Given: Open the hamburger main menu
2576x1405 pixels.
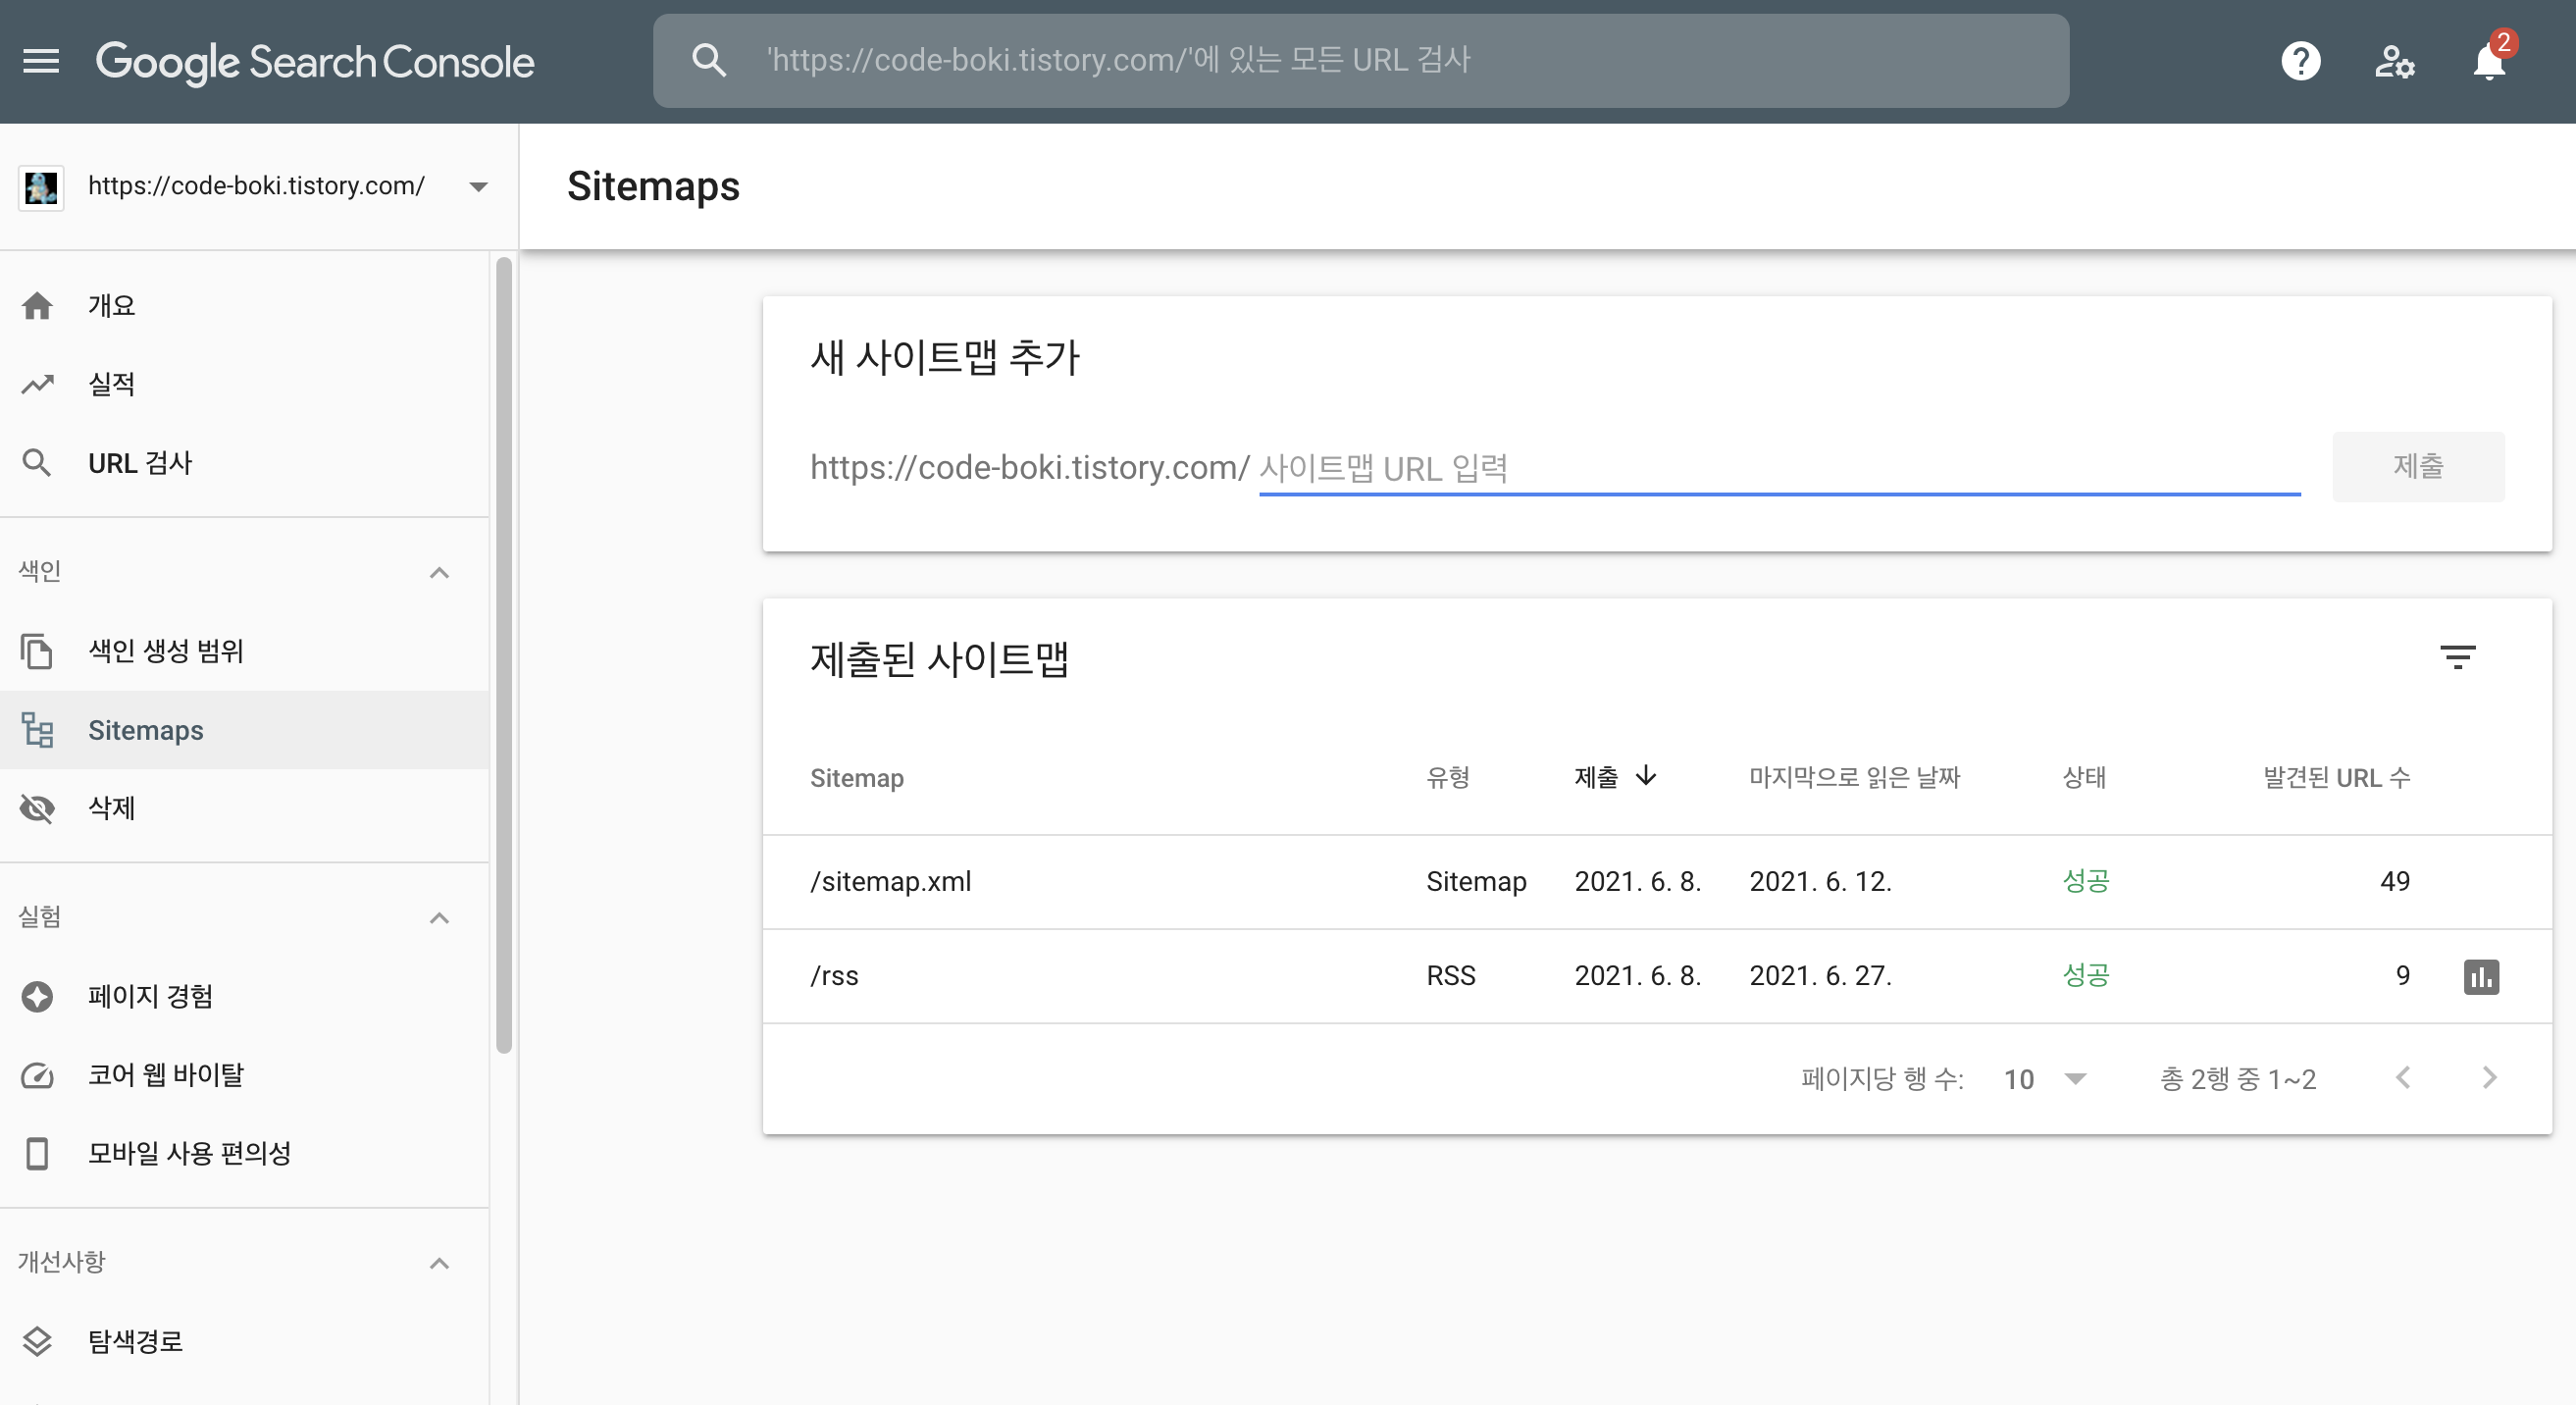Looking at the screenshot, I should click(41, 61).
